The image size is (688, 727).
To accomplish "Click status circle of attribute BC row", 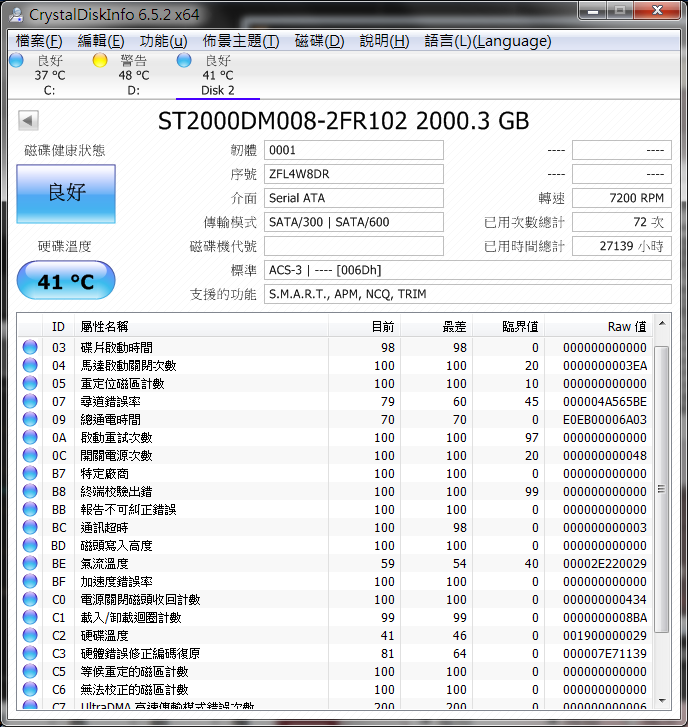I will [x=30, y=528].
